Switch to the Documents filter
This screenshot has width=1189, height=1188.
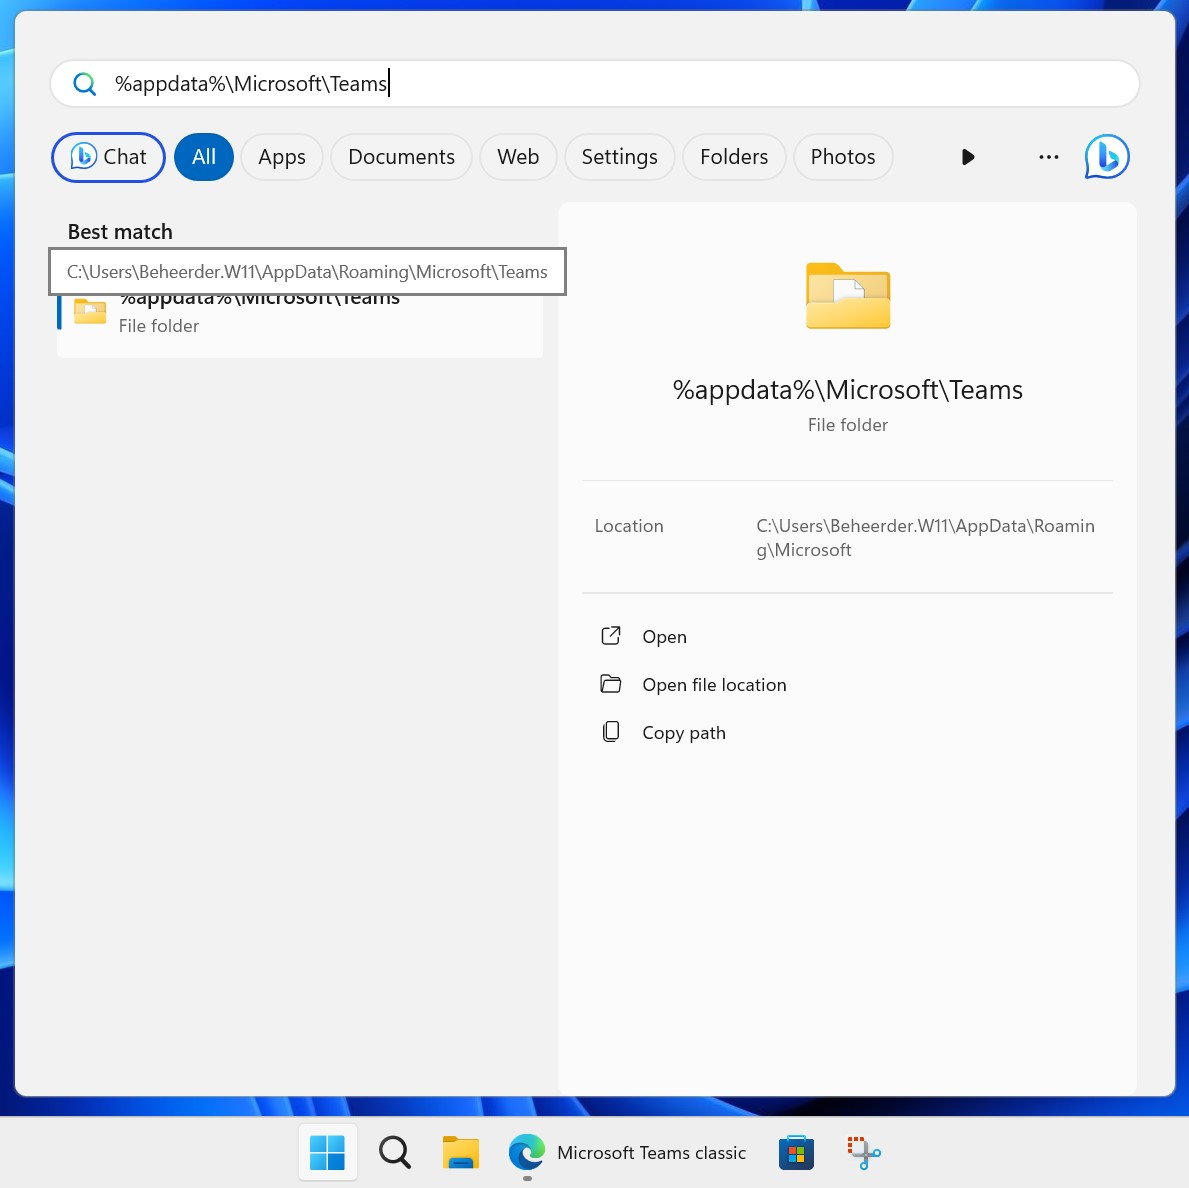coord(401,157)
